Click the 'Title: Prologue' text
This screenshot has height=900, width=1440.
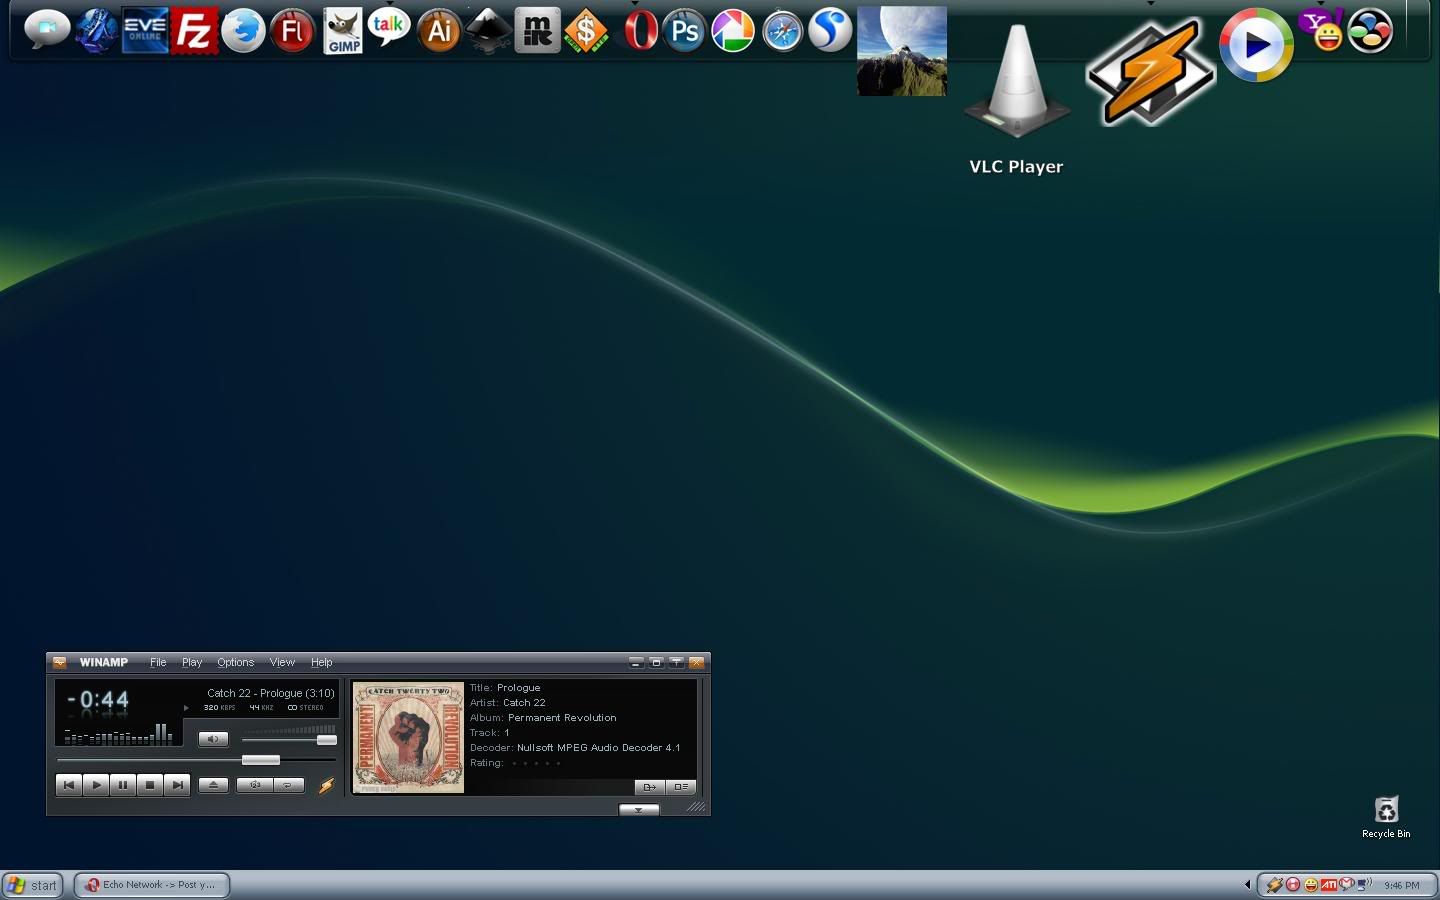click(x=505, y=688)
